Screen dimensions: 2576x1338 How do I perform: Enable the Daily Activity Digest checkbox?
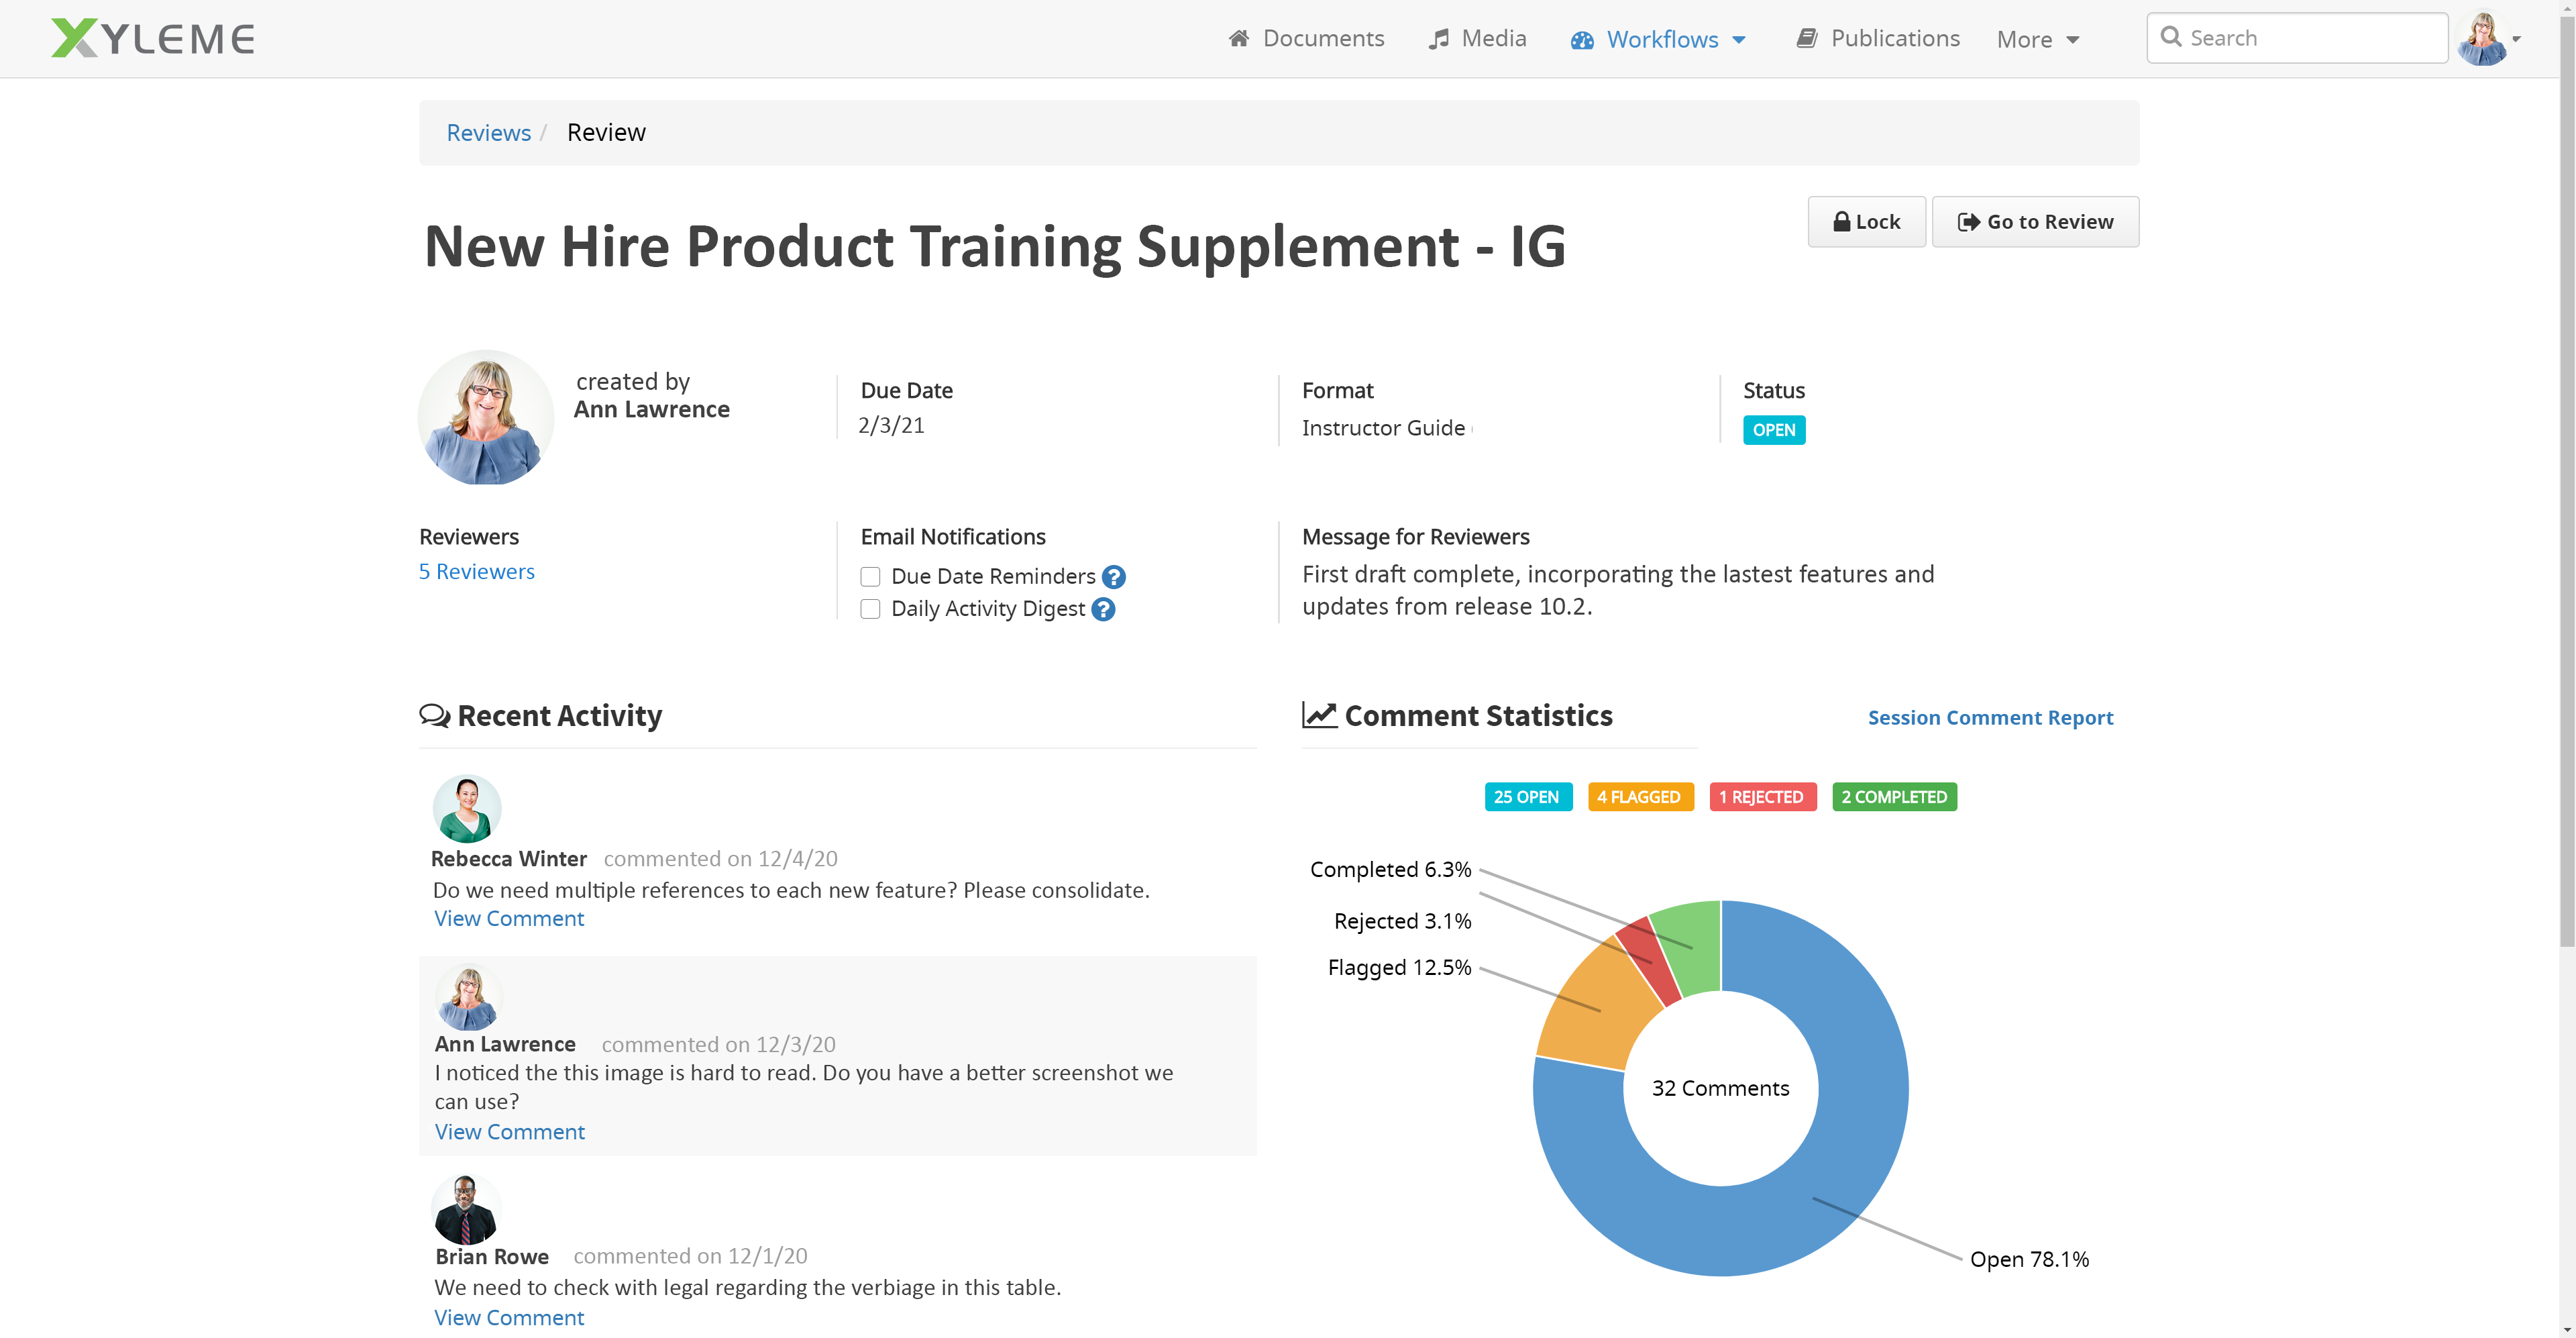pyautogui.click(x=870, y=609)
